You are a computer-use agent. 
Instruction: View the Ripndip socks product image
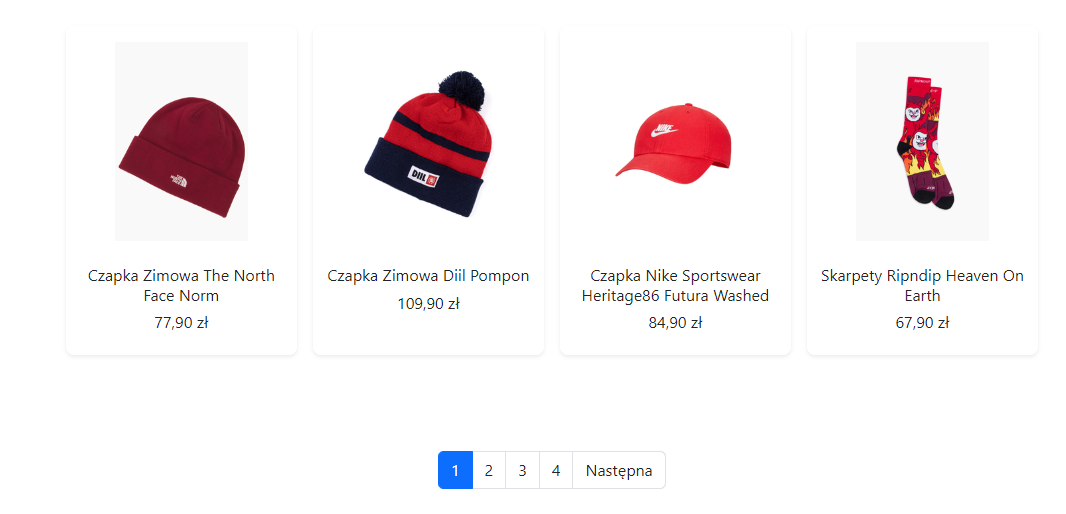coord(922,141)
